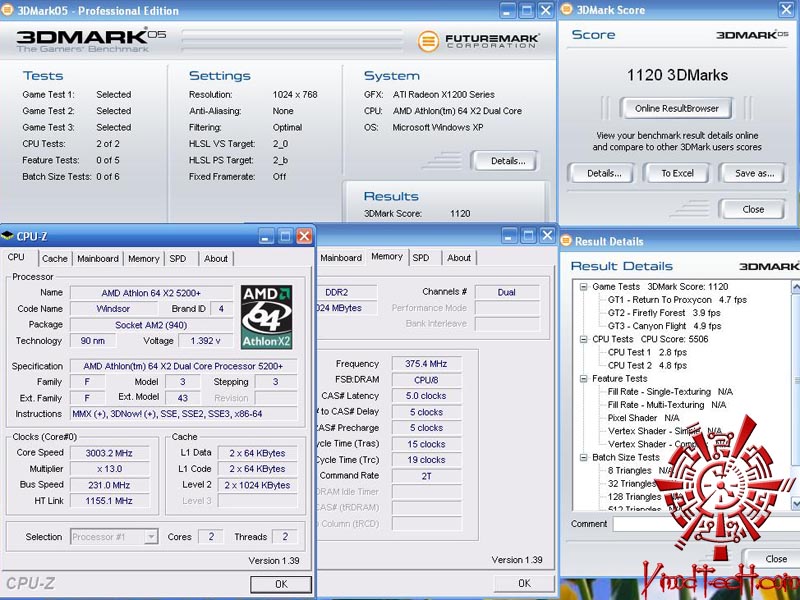Click the Core Speed value 3003.2 MHz
Viewport: 800px width, 600px height.
(x=109, y=453)
